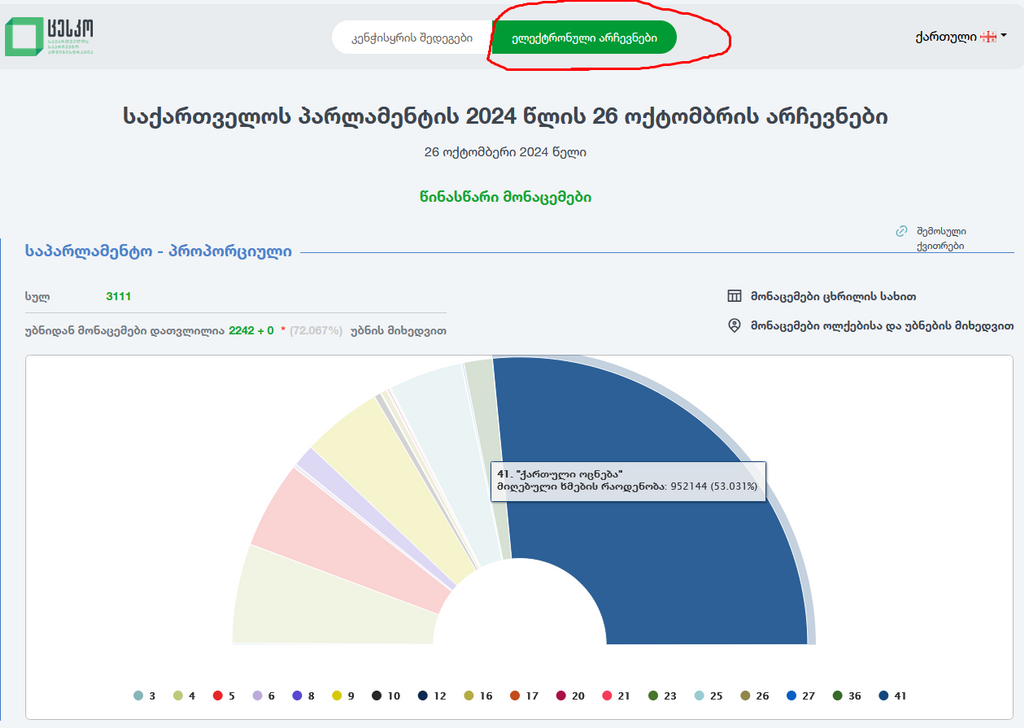The image size is (1024, 728).
Task: Toggle legend item 6
Action: pyautogui.click(x=264, y=695)
